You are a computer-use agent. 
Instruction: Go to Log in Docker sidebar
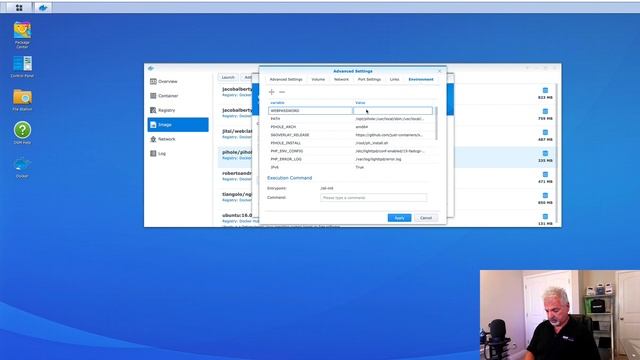(178, 153)
